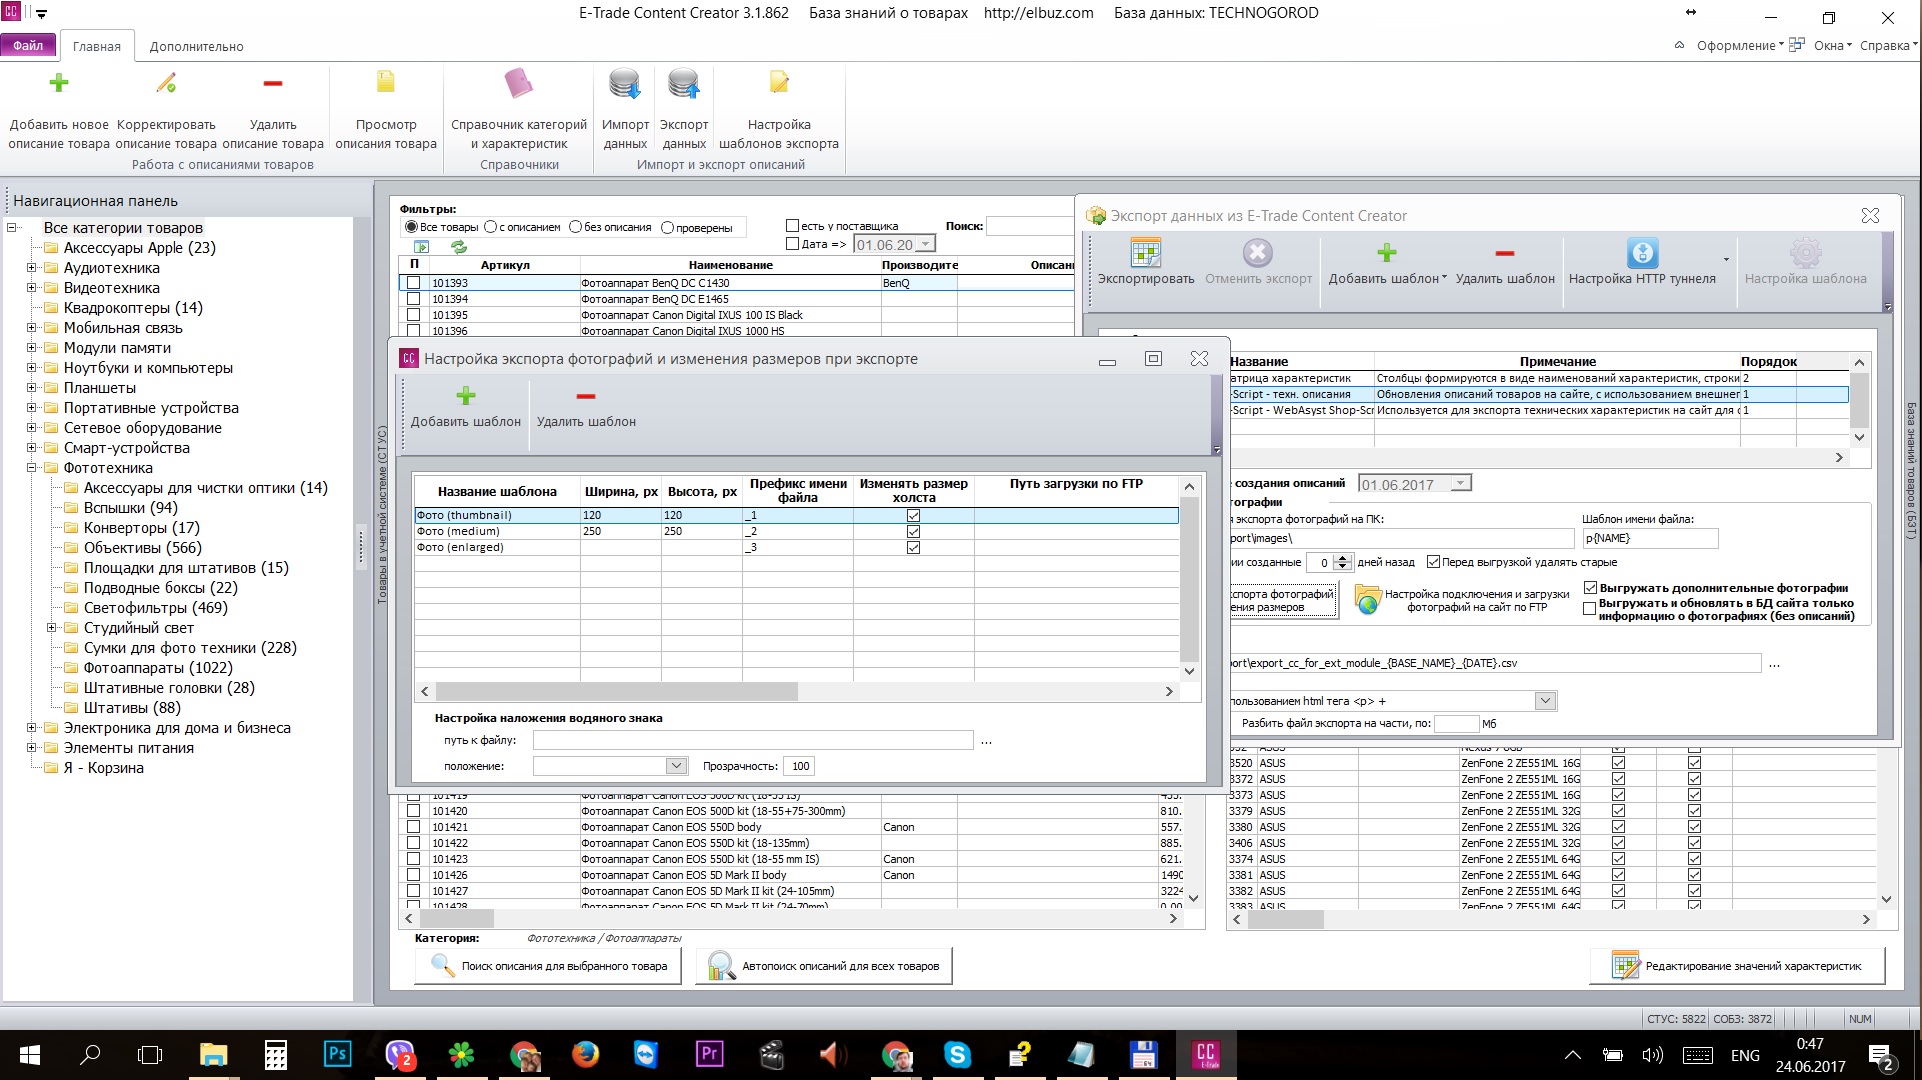Click the auto-search descriptions for all products icon
The width and height of the screenshot is (1922, 1080).
point(721,965)
